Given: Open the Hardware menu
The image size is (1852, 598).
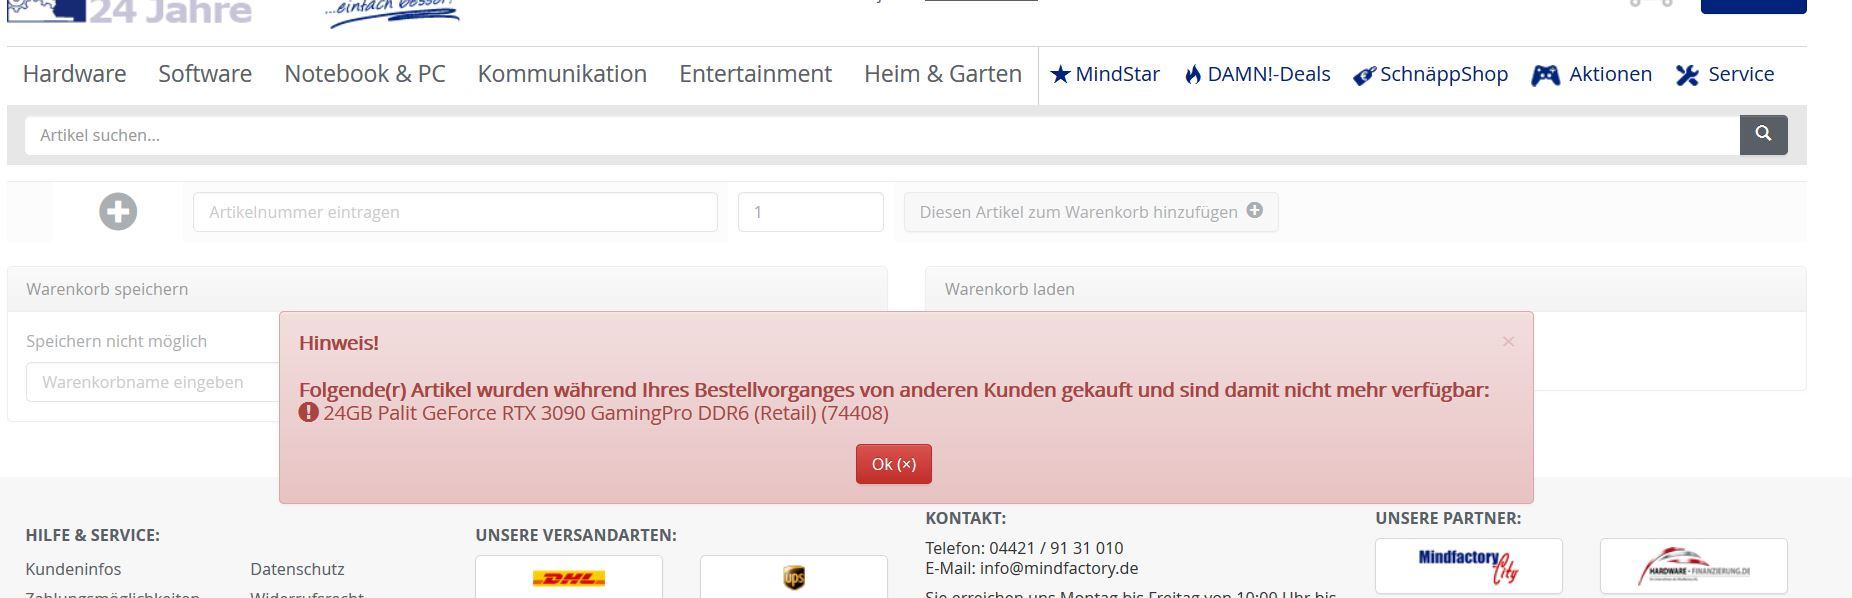Looking at the screenshot, I should pyautogui.click(x=74, y=74).
